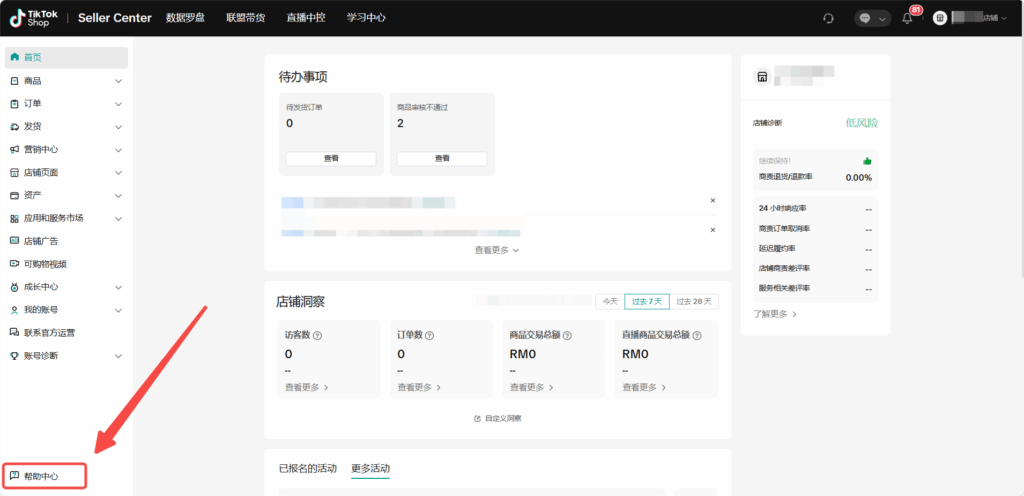Screen dimensions: 1024x496
Task: Click the help icon next to 访客数
Action: tap(318, 335)
